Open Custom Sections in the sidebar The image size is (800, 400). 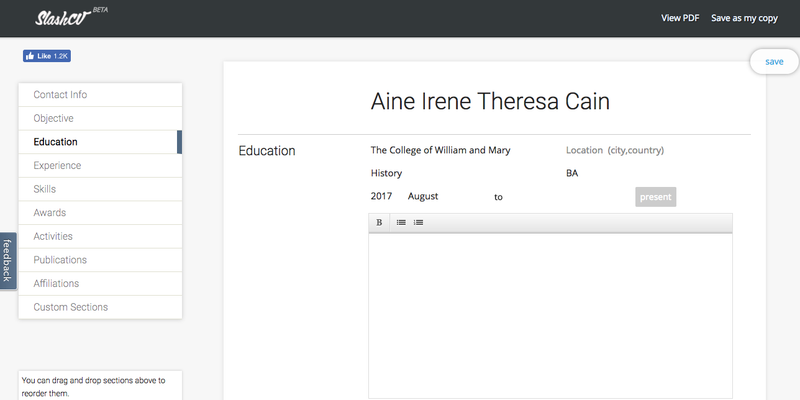click(101, 307)
